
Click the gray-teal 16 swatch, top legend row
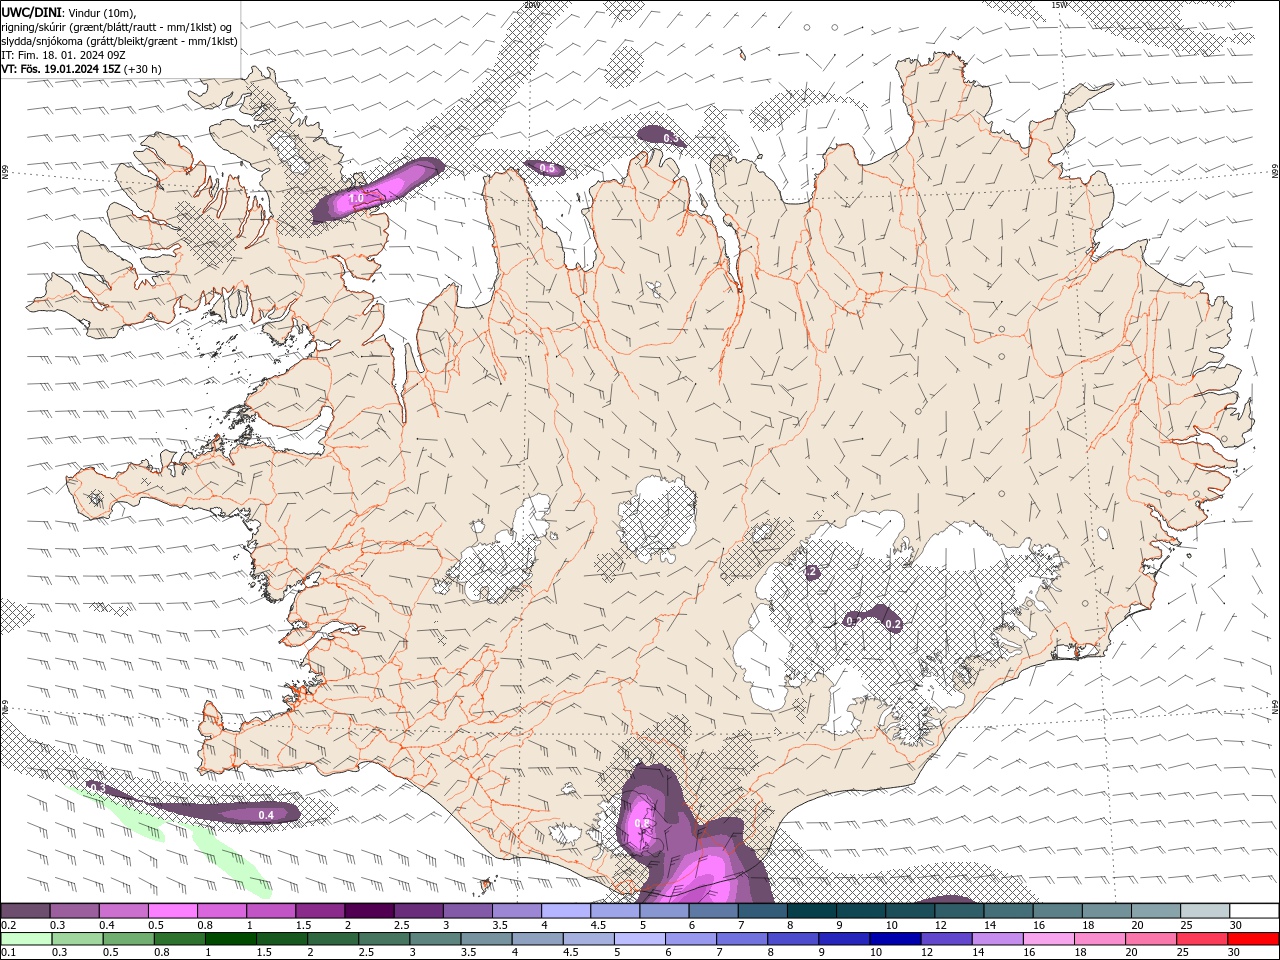pos(1058,911)
